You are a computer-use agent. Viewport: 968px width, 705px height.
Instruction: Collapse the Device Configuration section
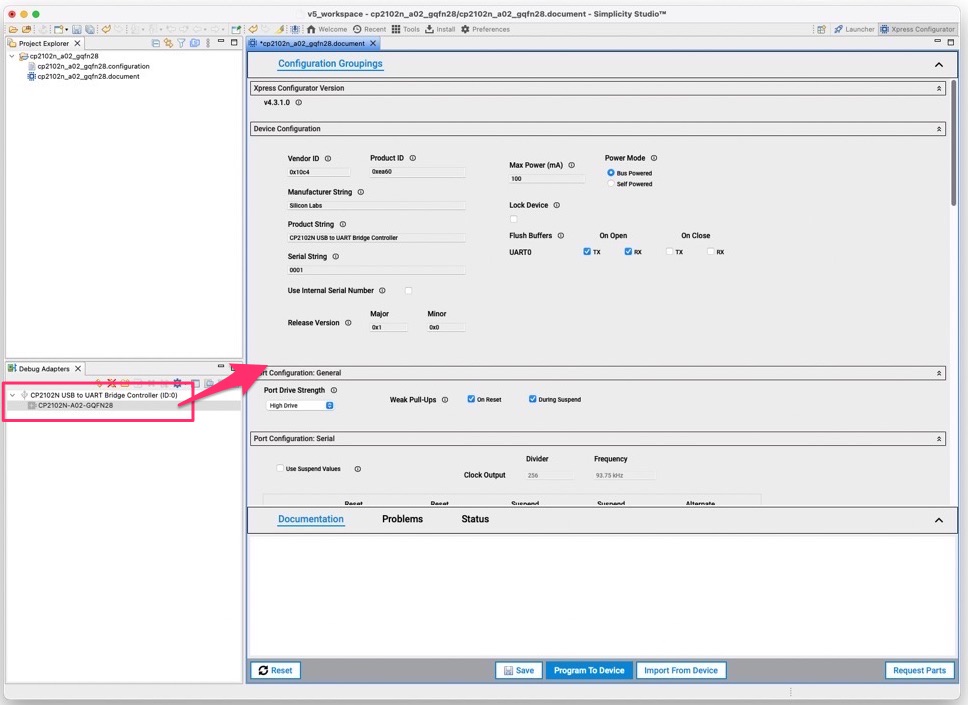[938, 129]
